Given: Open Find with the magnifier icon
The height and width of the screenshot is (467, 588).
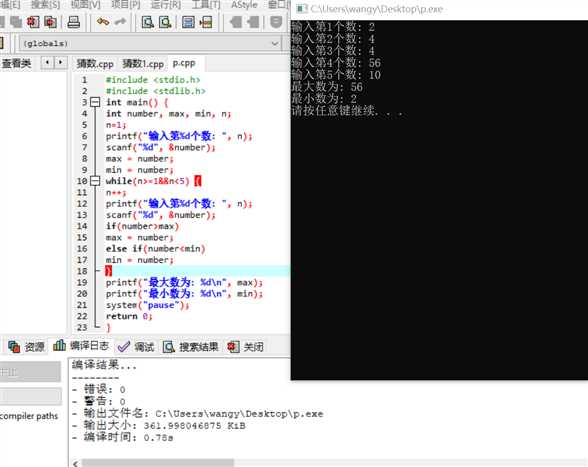Looking at the screenshot, I should 147,22.
